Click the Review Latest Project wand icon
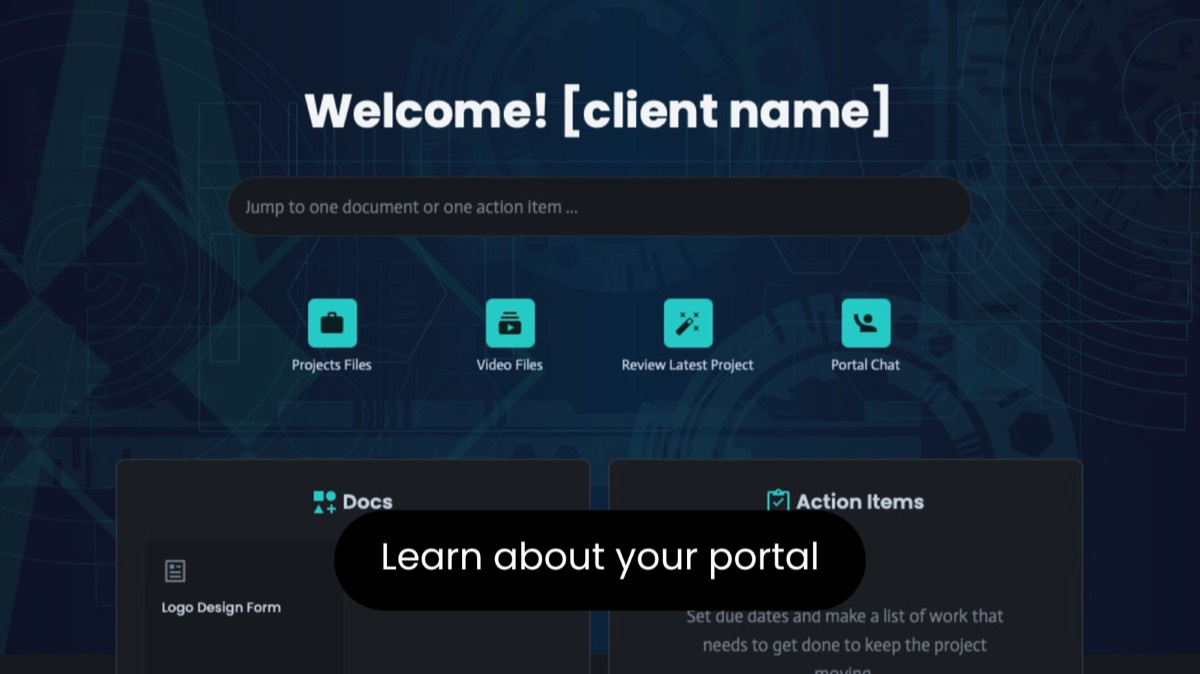Viewport: 1200px width, 674px height. tap(688, 323)
